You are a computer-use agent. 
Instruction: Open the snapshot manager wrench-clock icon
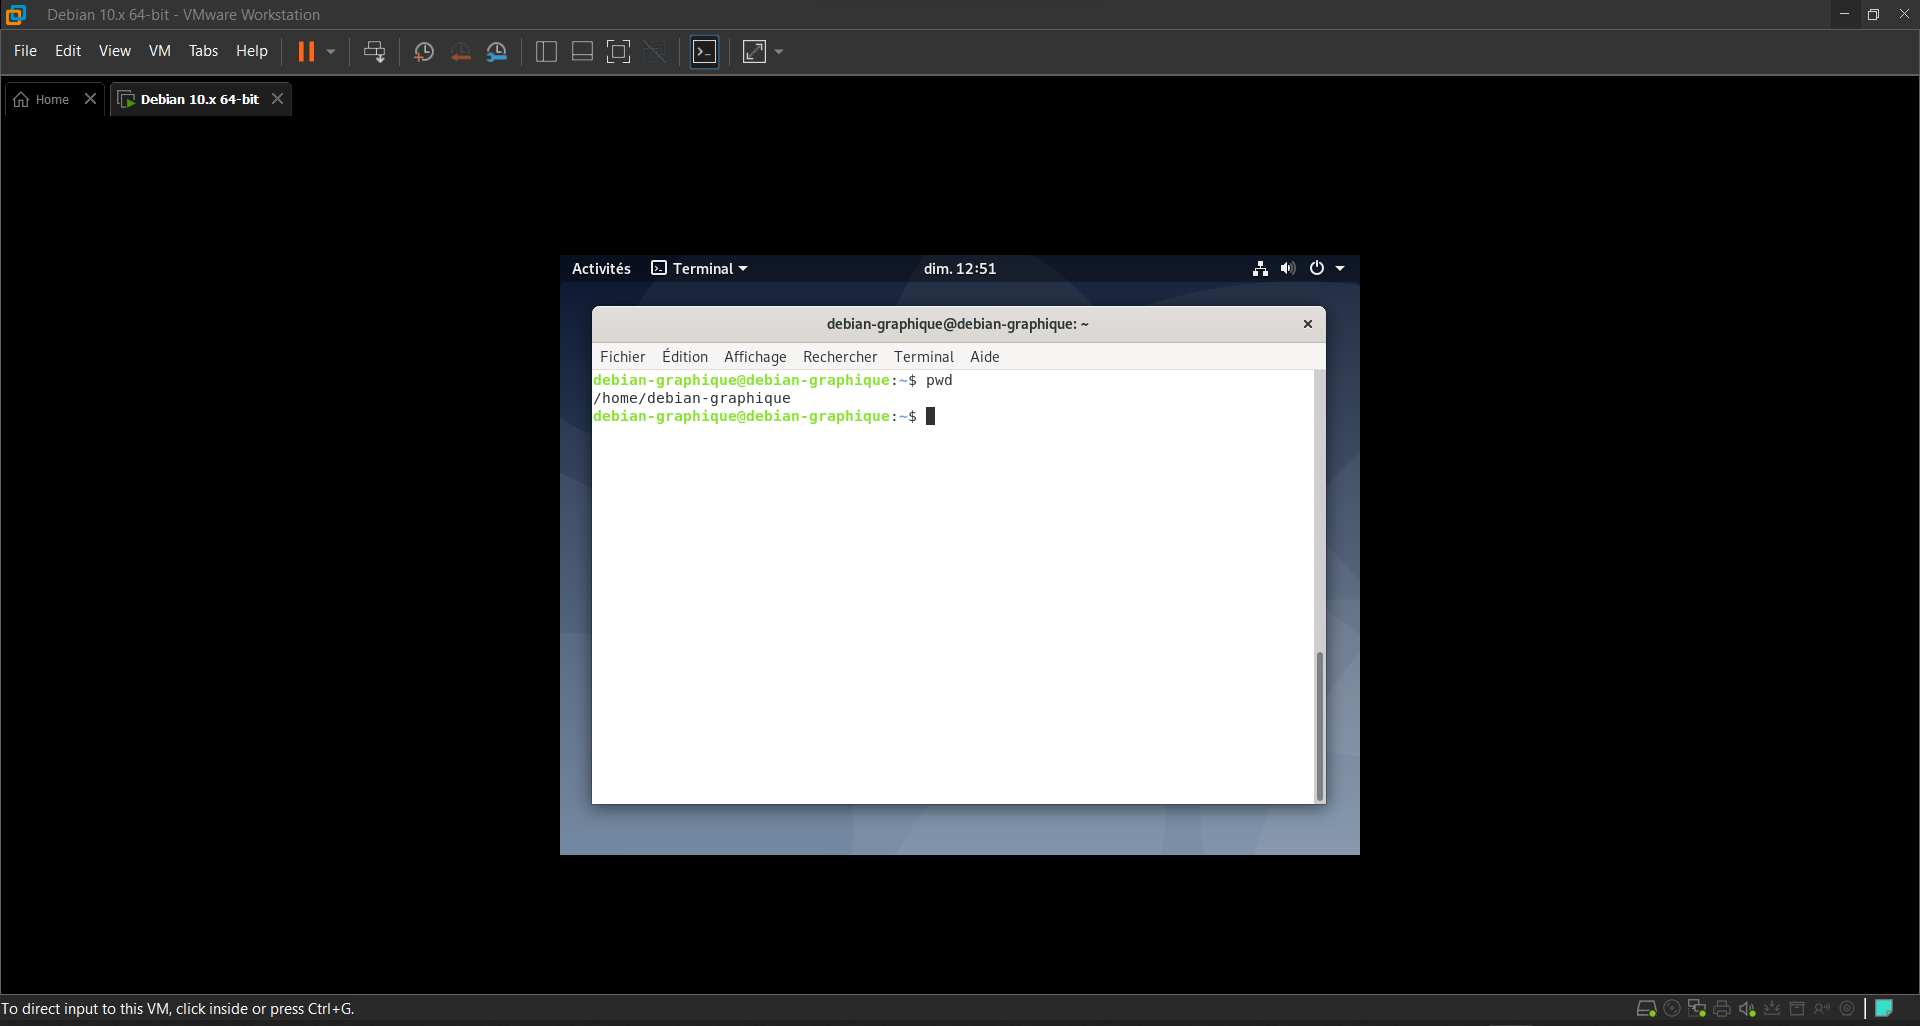point(497,52)
